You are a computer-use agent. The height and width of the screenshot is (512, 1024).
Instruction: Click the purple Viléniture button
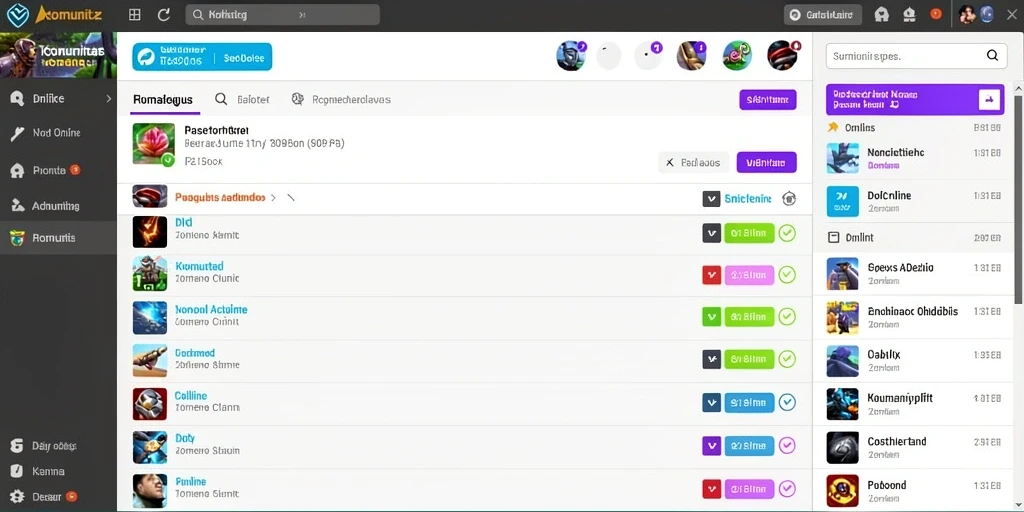tap(767, 163)
